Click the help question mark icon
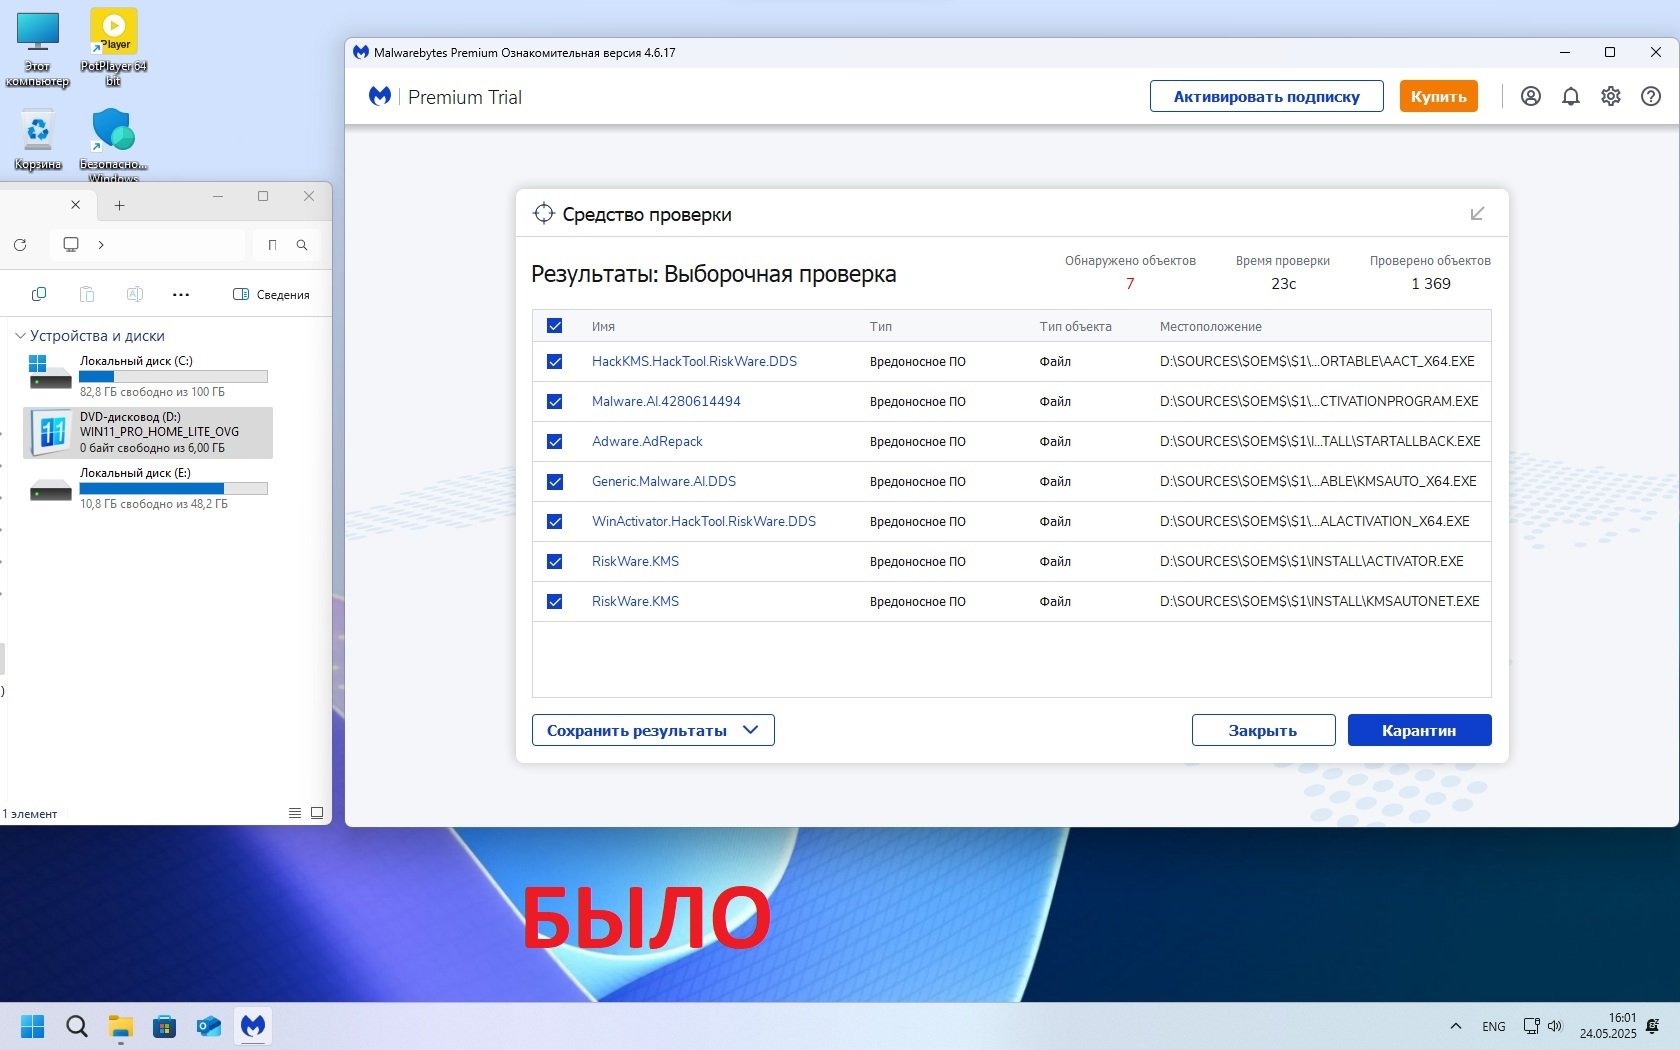 [x=1651, y=96]
